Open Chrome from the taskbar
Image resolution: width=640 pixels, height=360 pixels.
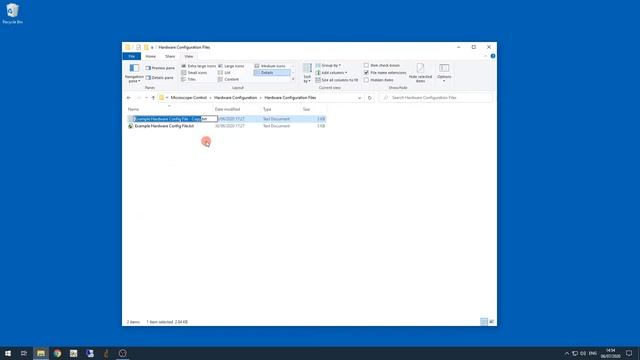point(57,353)
